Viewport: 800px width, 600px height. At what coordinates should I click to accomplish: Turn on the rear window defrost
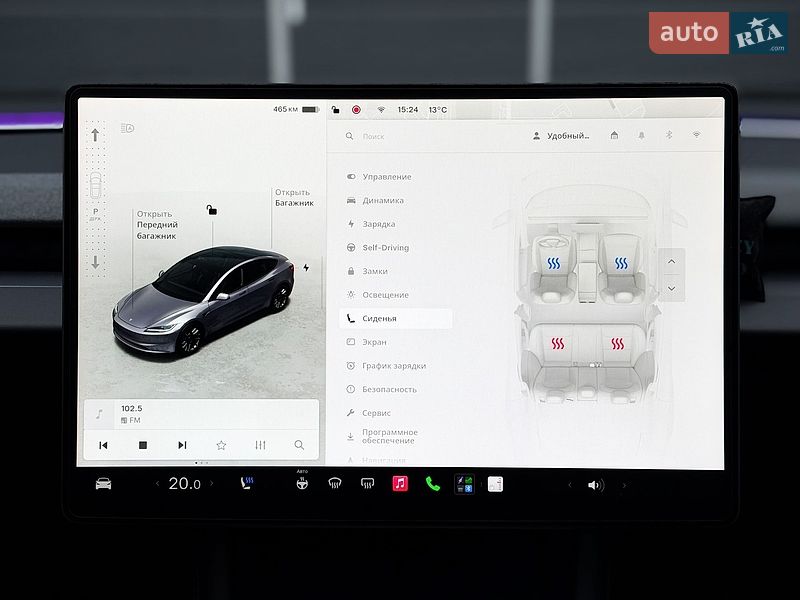(x=367, y=483)
